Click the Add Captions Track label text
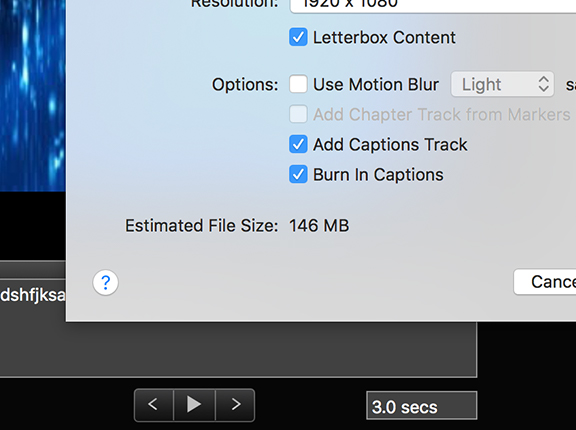This screenshot has height=430, width=576. 390,145
